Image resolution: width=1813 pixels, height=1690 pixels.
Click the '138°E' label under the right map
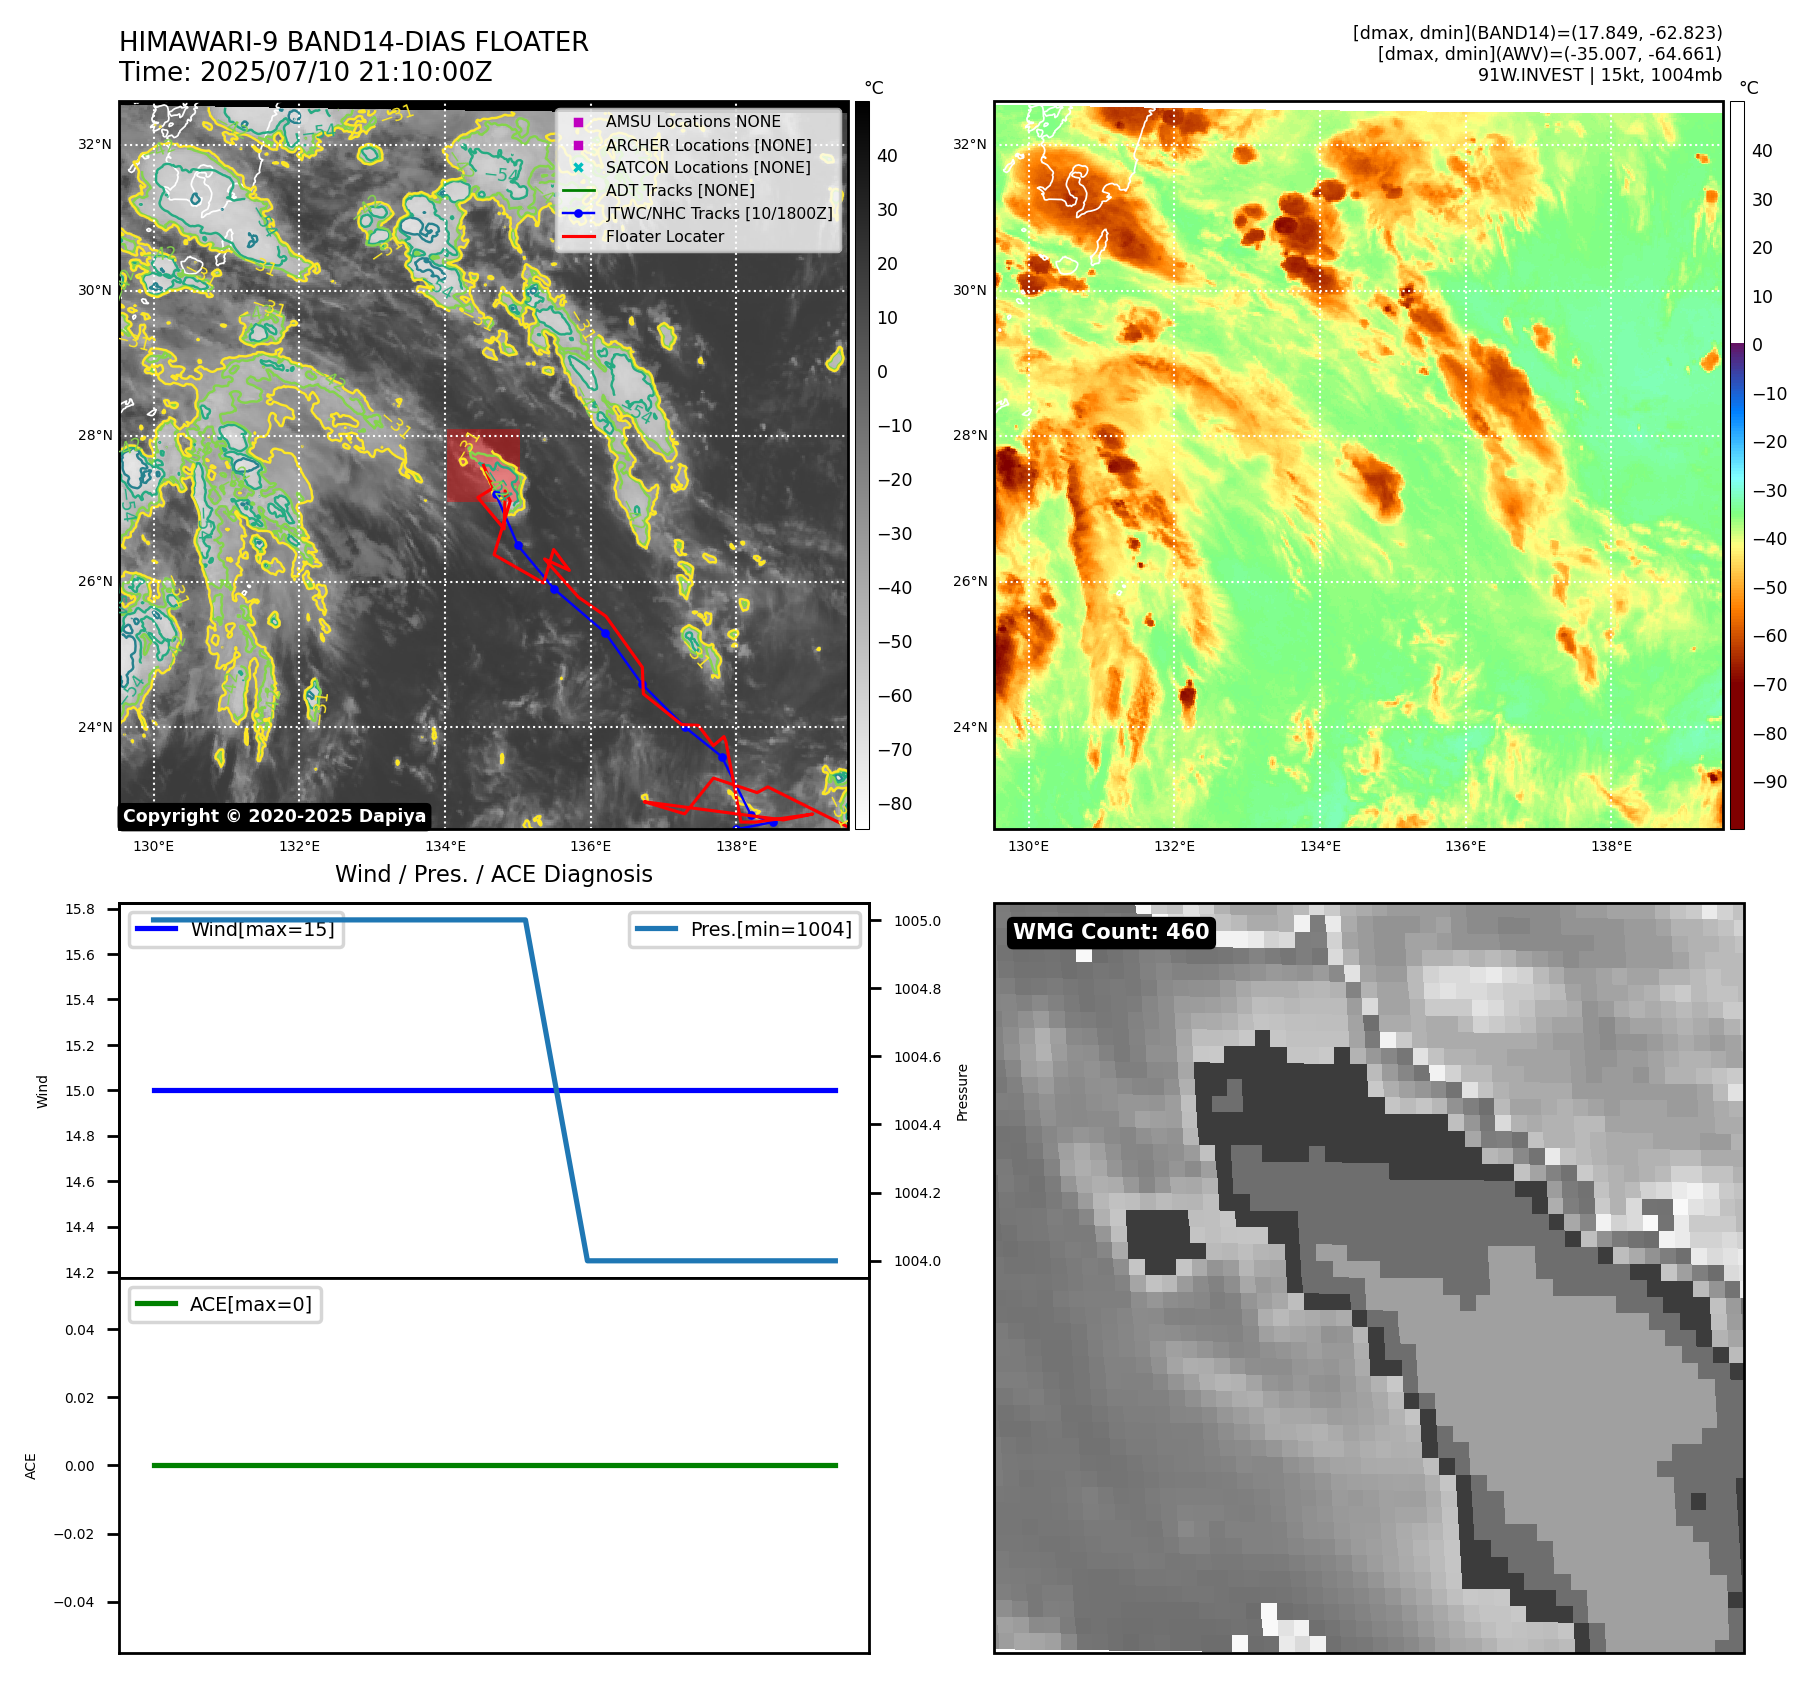(x=1612, y=846)
